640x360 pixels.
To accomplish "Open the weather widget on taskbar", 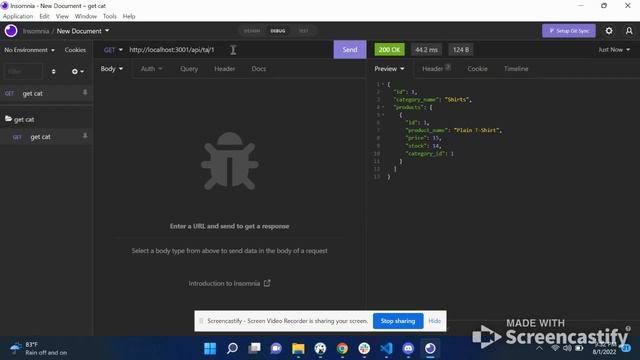I will point(38,348).
